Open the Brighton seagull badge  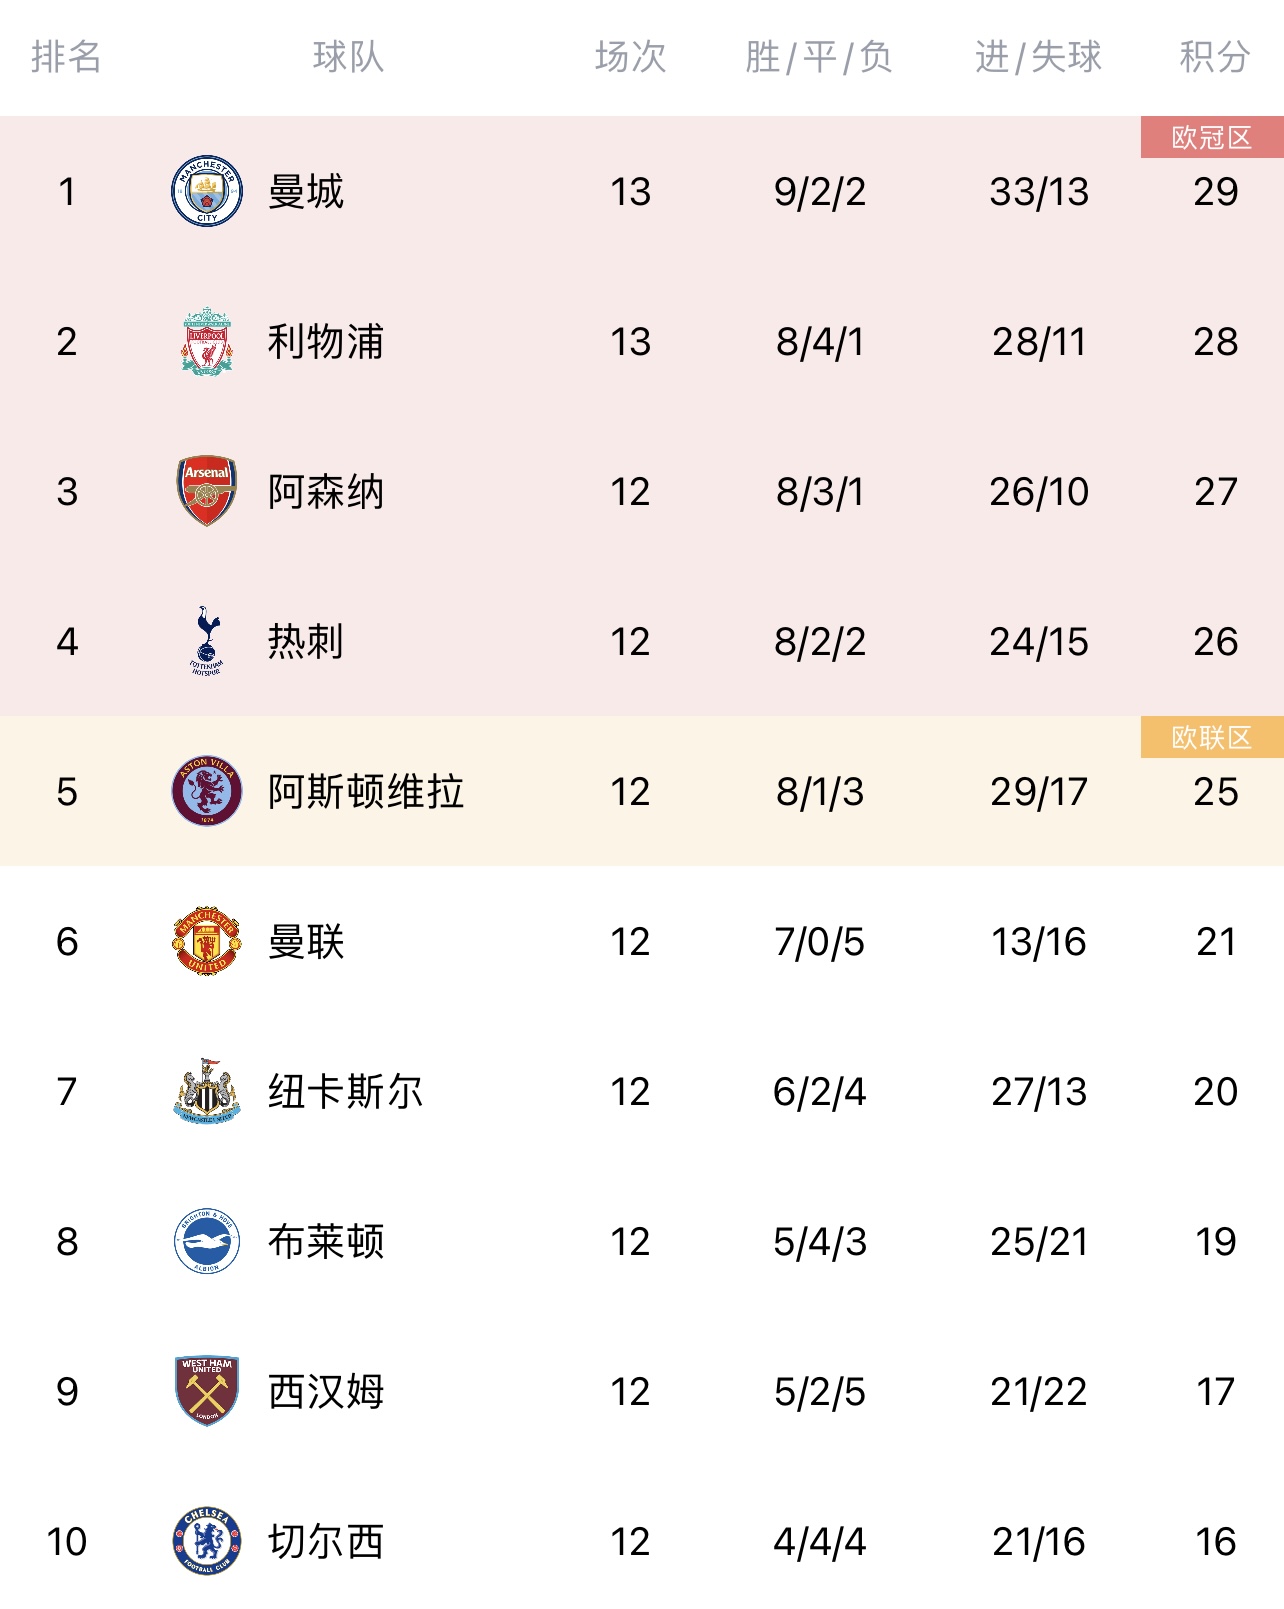pyautogui.click(x=207, y=1241)
